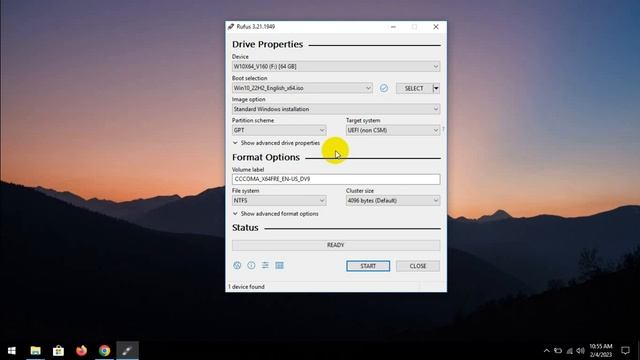
Task: Click the CLOSE button
Action: [418, 266]
